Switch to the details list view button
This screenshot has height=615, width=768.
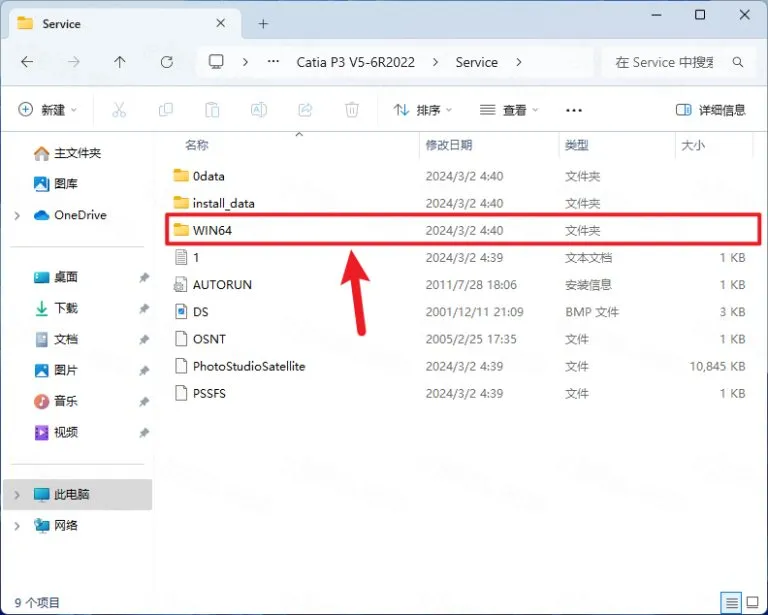[x=731, y=602]
